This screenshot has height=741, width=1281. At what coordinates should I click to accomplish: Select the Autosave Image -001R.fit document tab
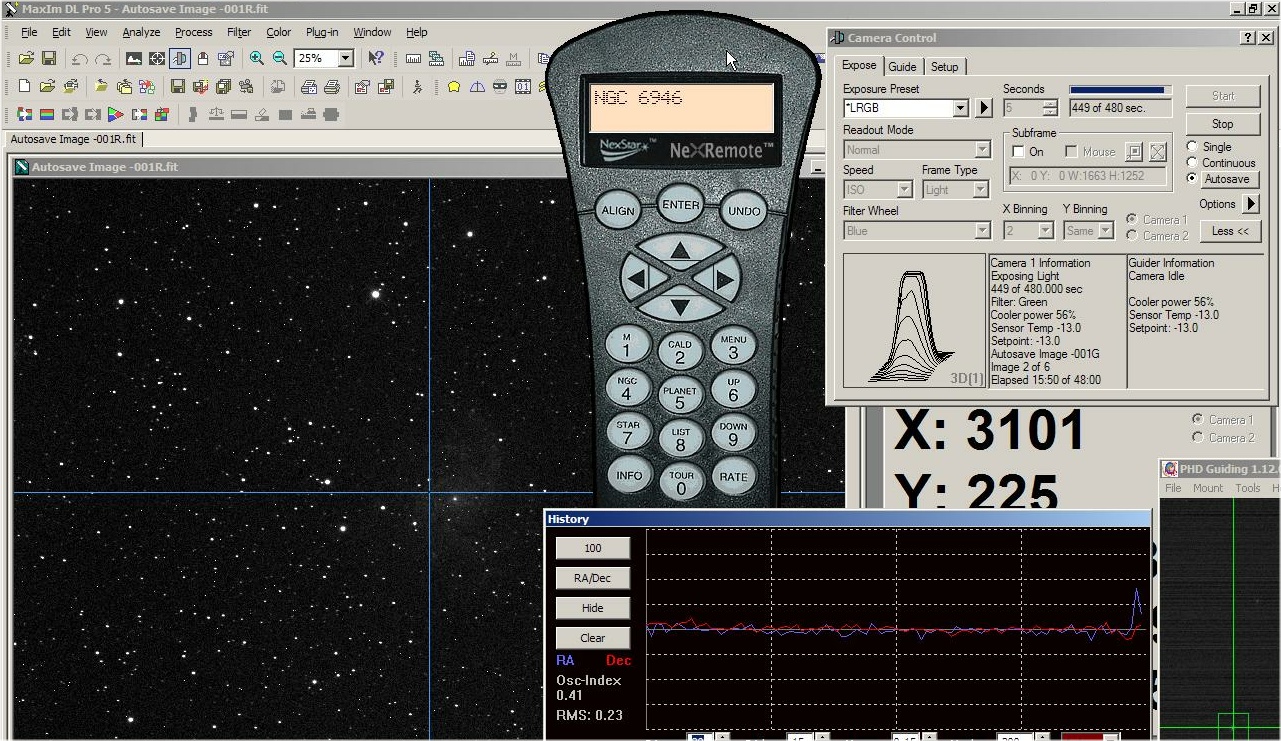tap(75, 140)
